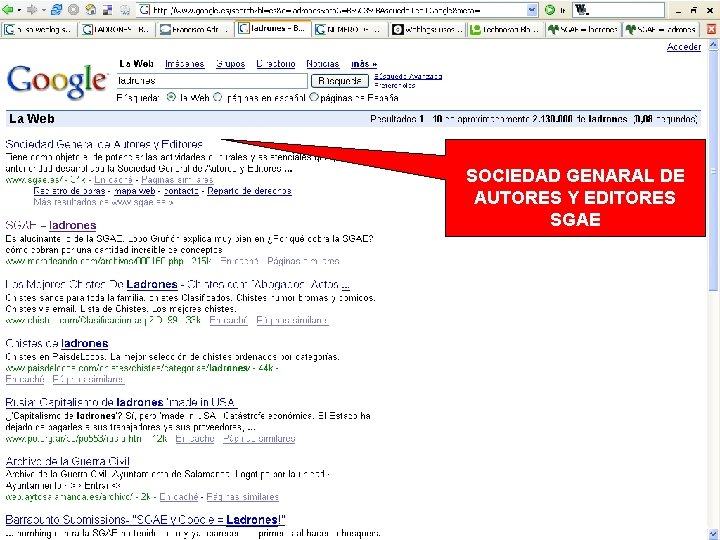
Task: Open 'Sociedad General de Autores y Editores' result
Action: (104, 144)
